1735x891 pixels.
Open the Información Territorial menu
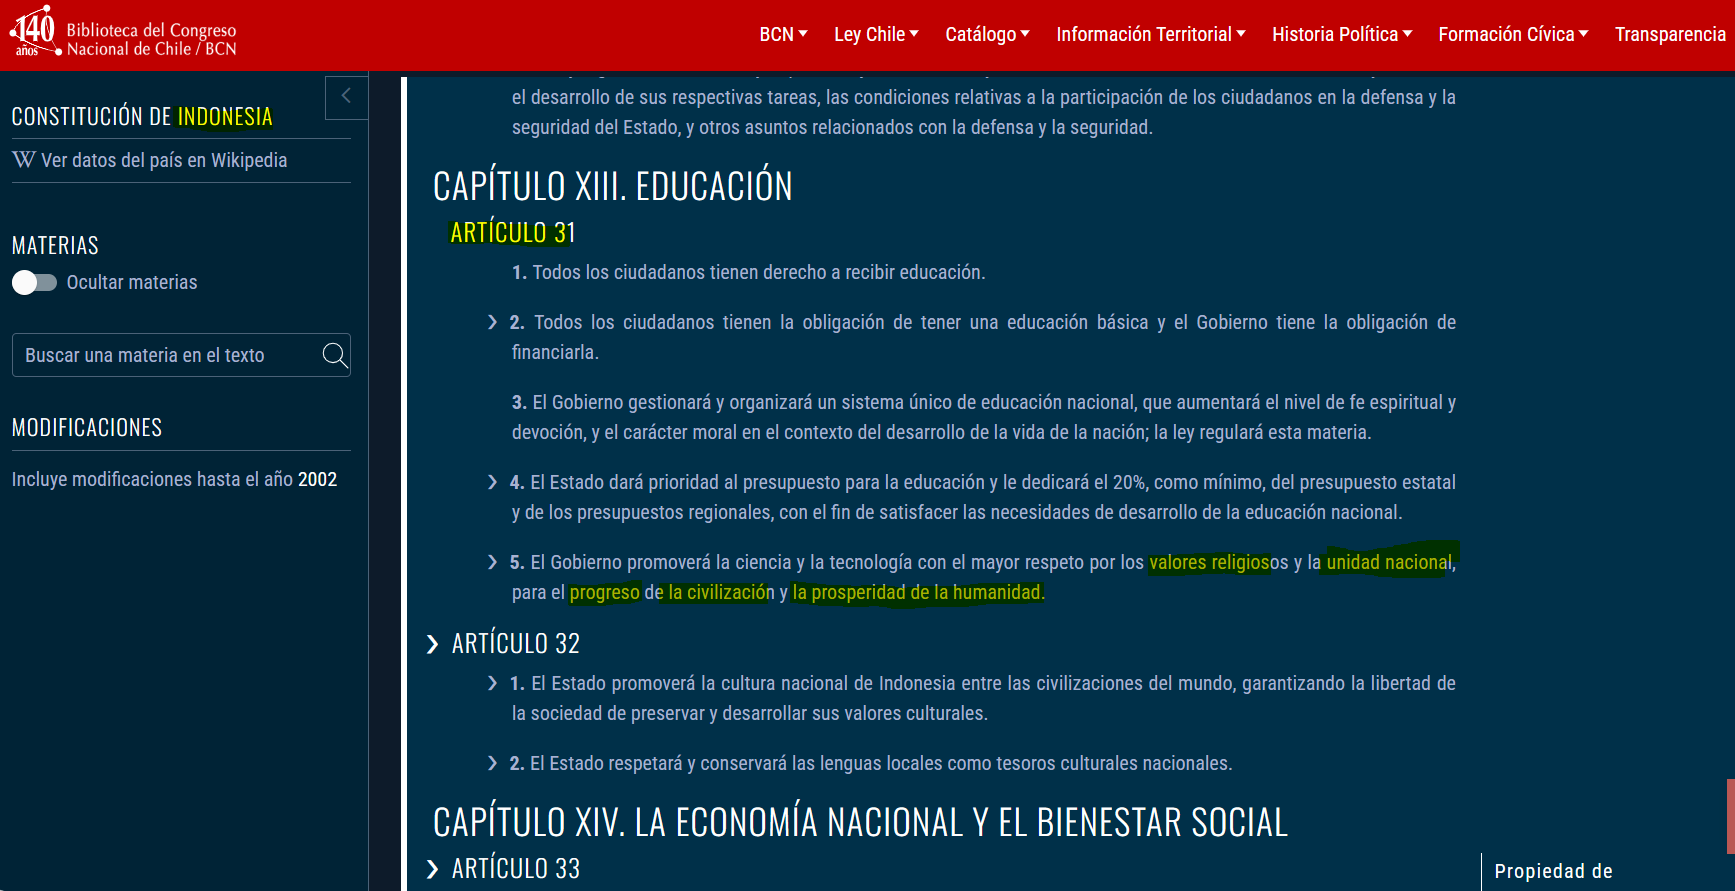tap(1151, 35)
